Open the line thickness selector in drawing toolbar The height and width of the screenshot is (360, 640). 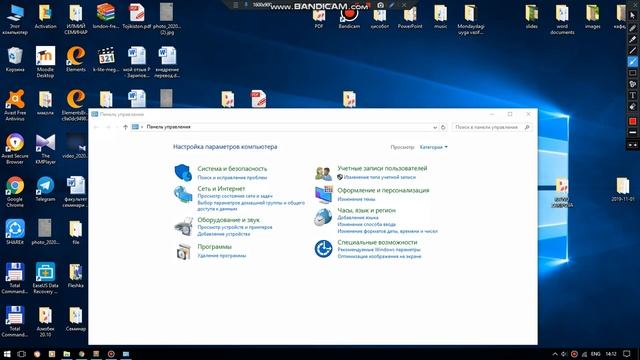[x=632, y=133]
